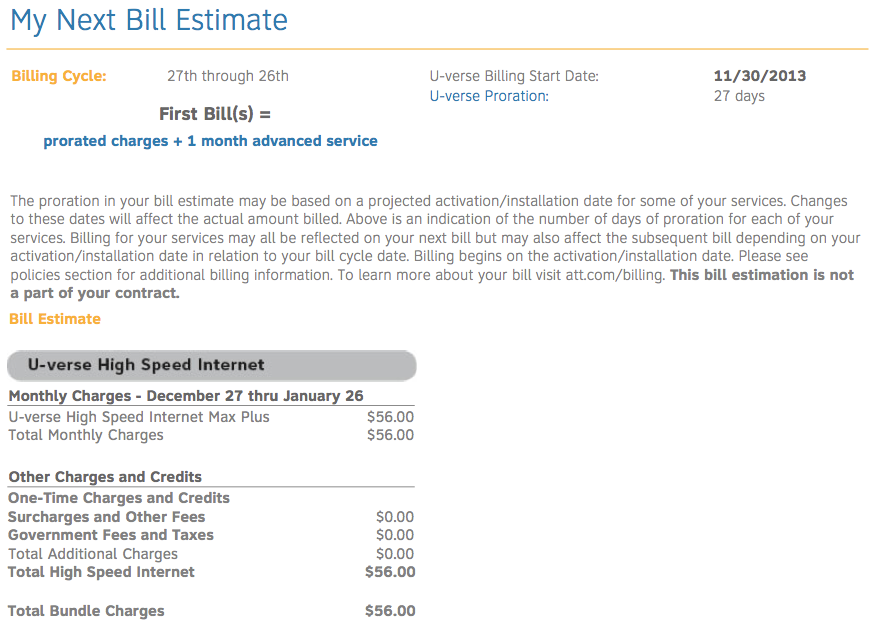Click the Government Fees and Taxes line

[x=211, y=535]
